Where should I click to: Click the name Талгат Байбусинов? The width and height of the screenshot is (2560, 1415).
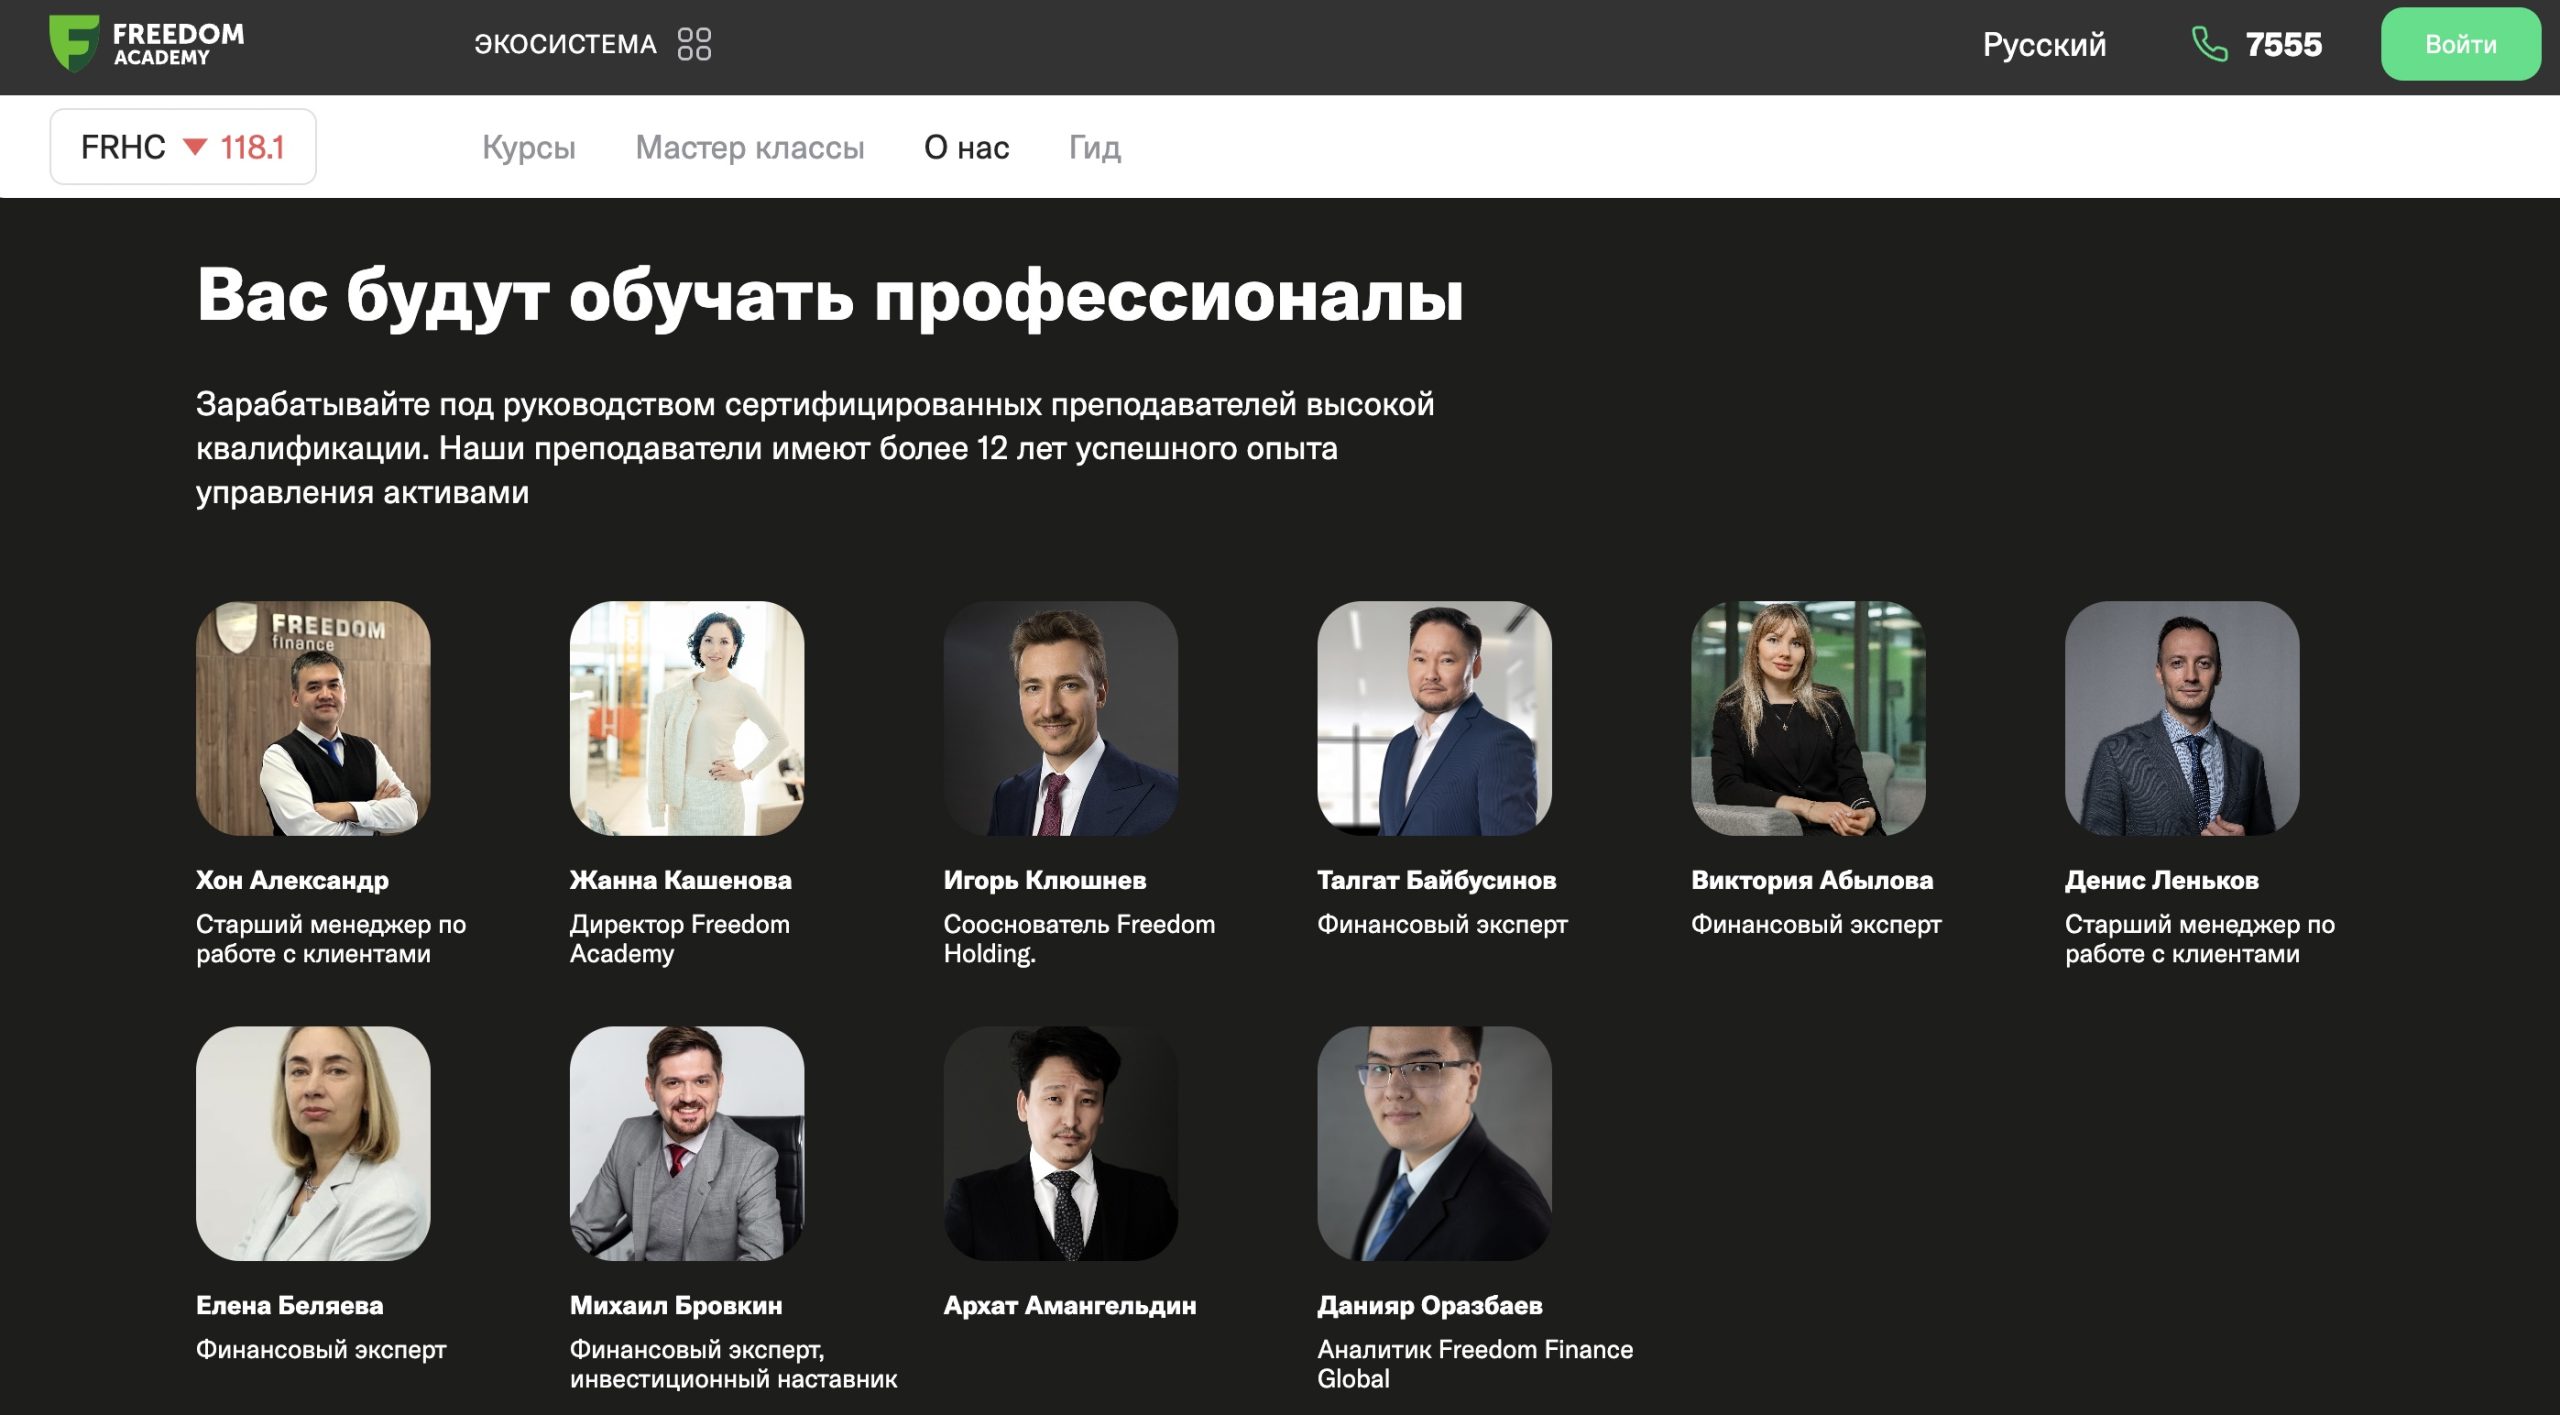[x=1436, y=880]
